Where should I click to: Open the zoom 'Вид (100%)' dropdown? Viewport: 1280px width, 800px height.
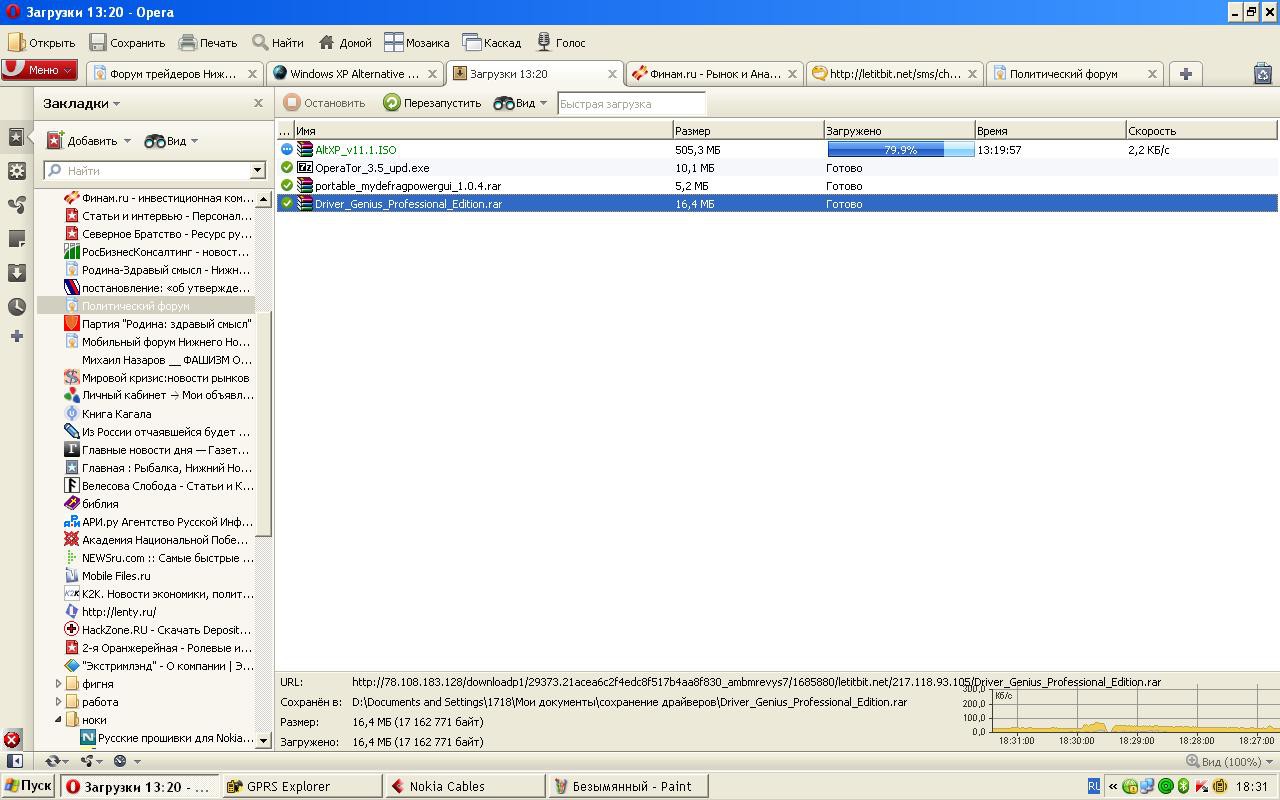1227,762
